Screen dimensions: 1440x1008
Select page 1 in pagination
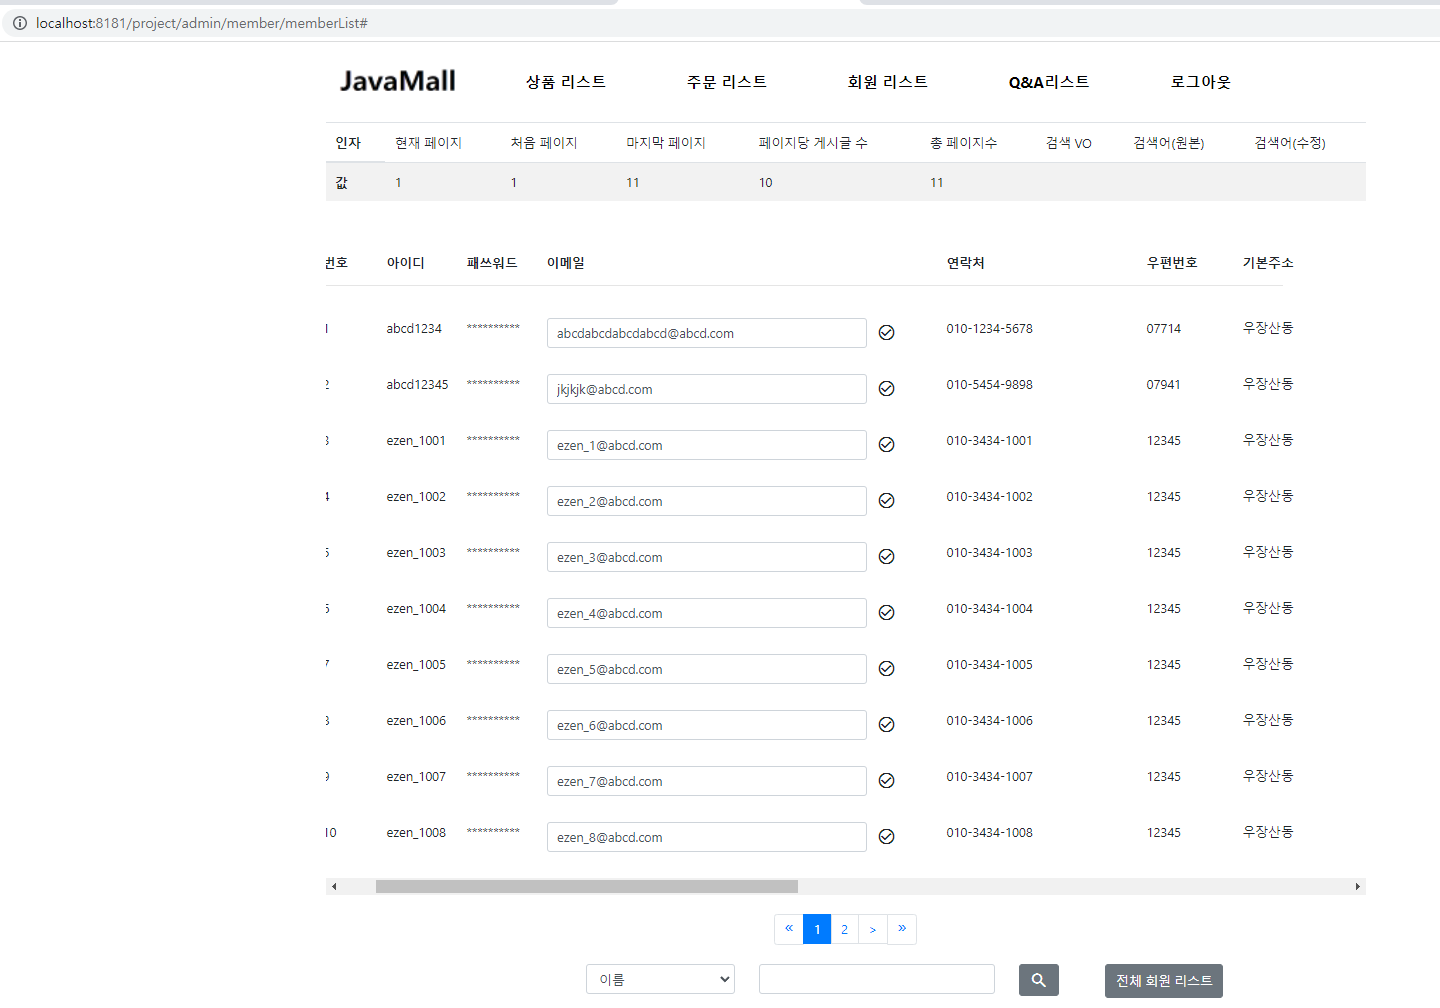click(x=817, y=929)
